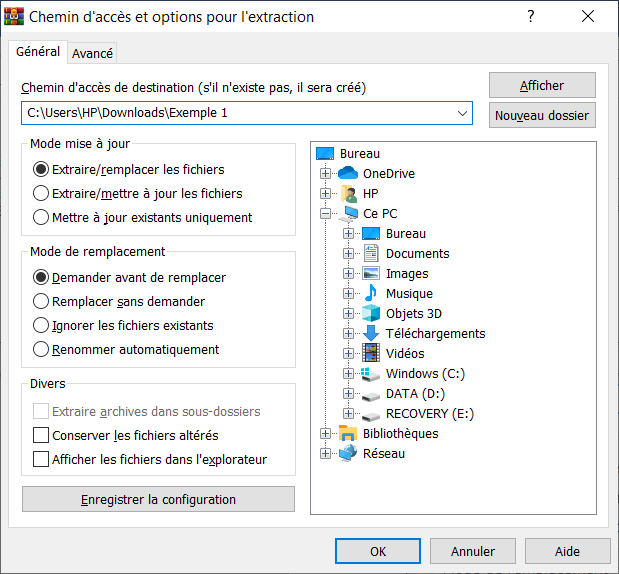Image resolution: width=619 pixels, height=574 pixels.
Task: Click the Bureau root desktop icon
Action: click(x=325, y=154)
